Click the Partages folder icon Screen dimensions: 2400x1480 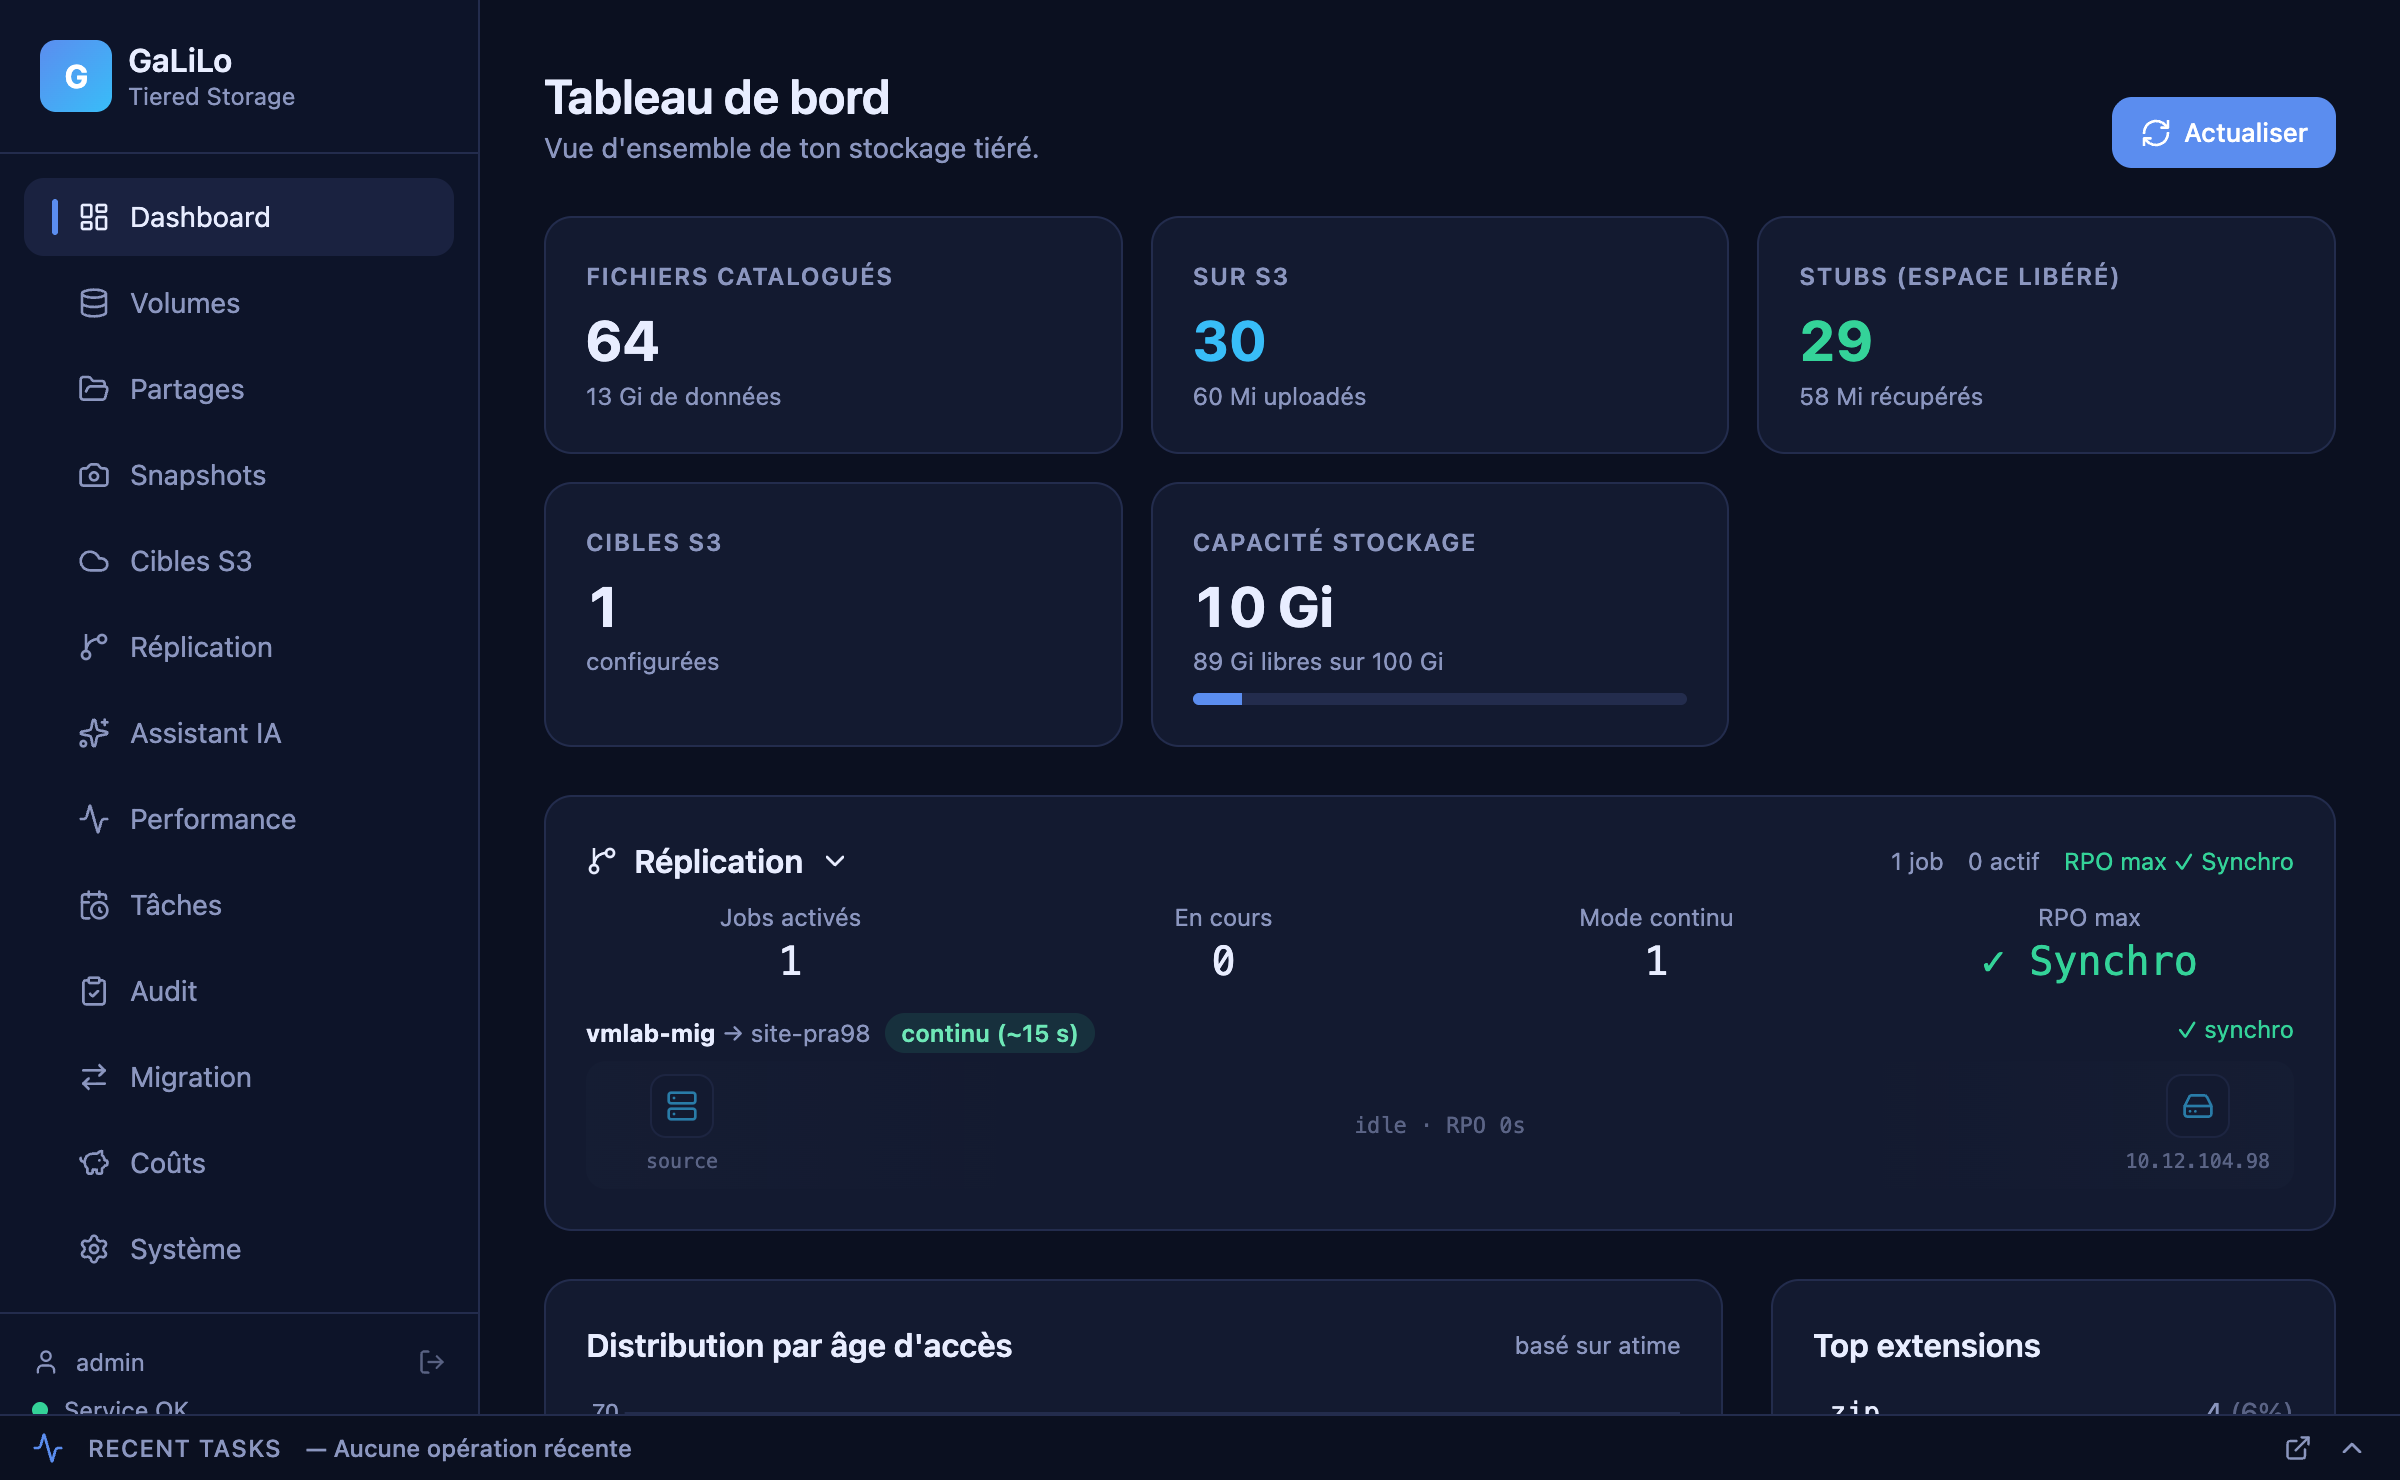[x=94, y=389]
